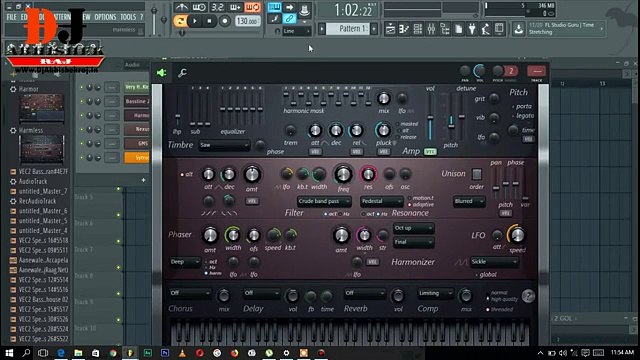The image size is (640, 360).
Task: Select Harmless preset thumbnail in browser
Action: pos(41,149)
